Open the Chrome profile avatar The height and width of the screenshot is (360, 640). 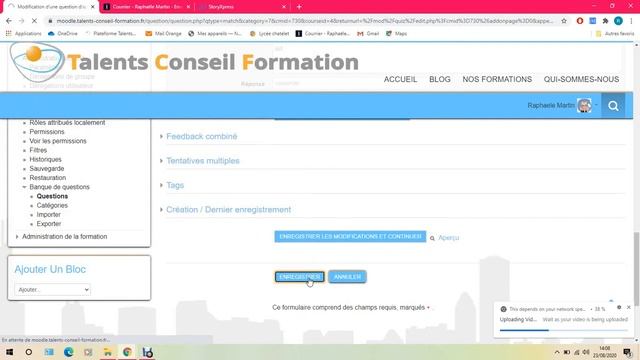pos(618,21)
